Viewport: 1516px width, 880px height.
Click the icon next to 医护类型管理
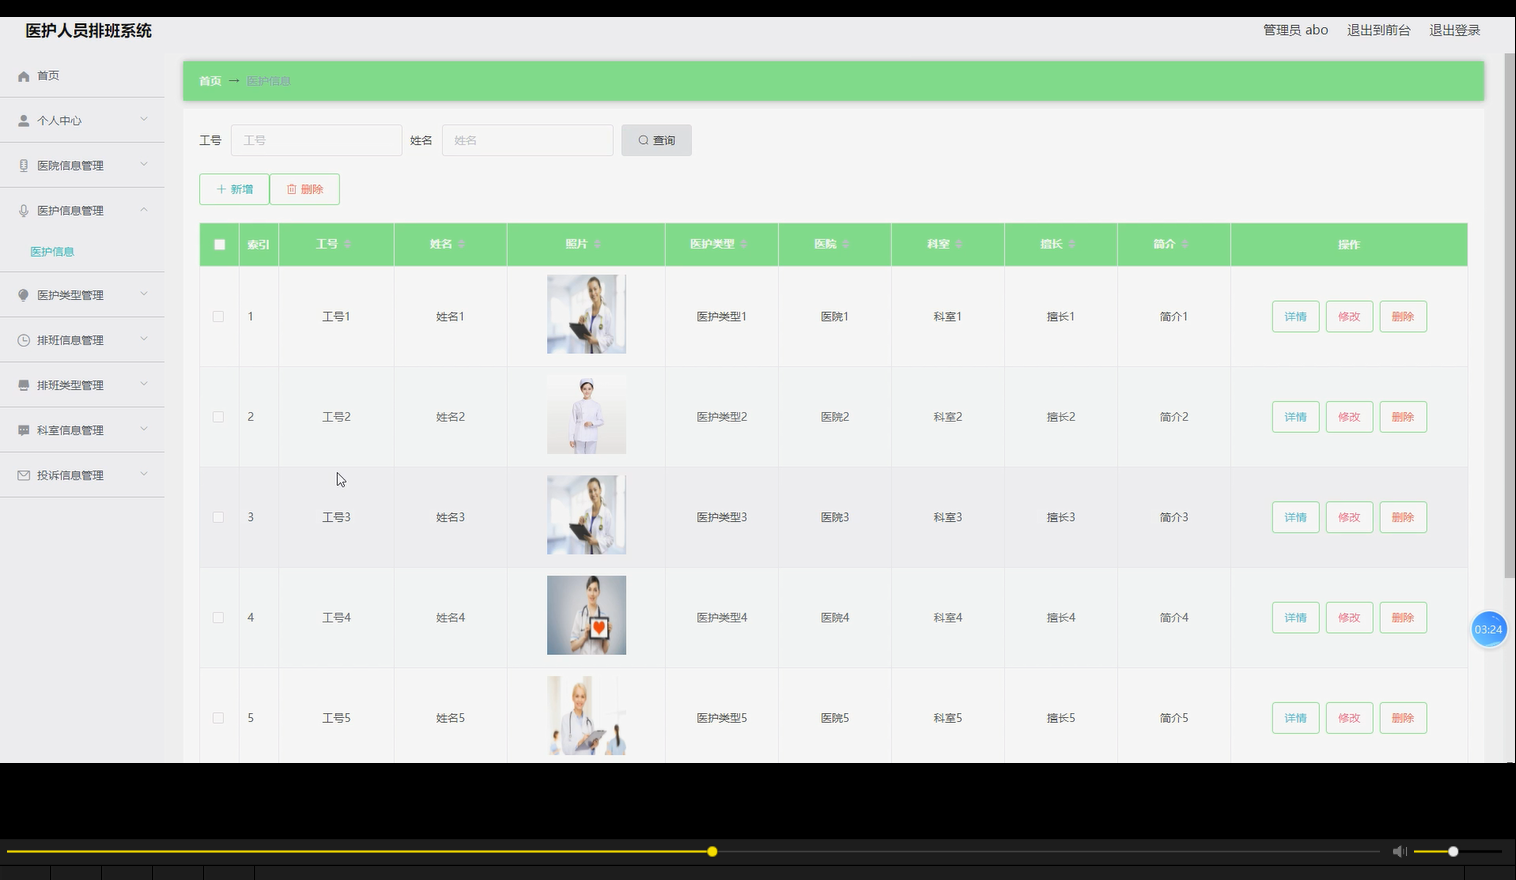tap(24, 295)
